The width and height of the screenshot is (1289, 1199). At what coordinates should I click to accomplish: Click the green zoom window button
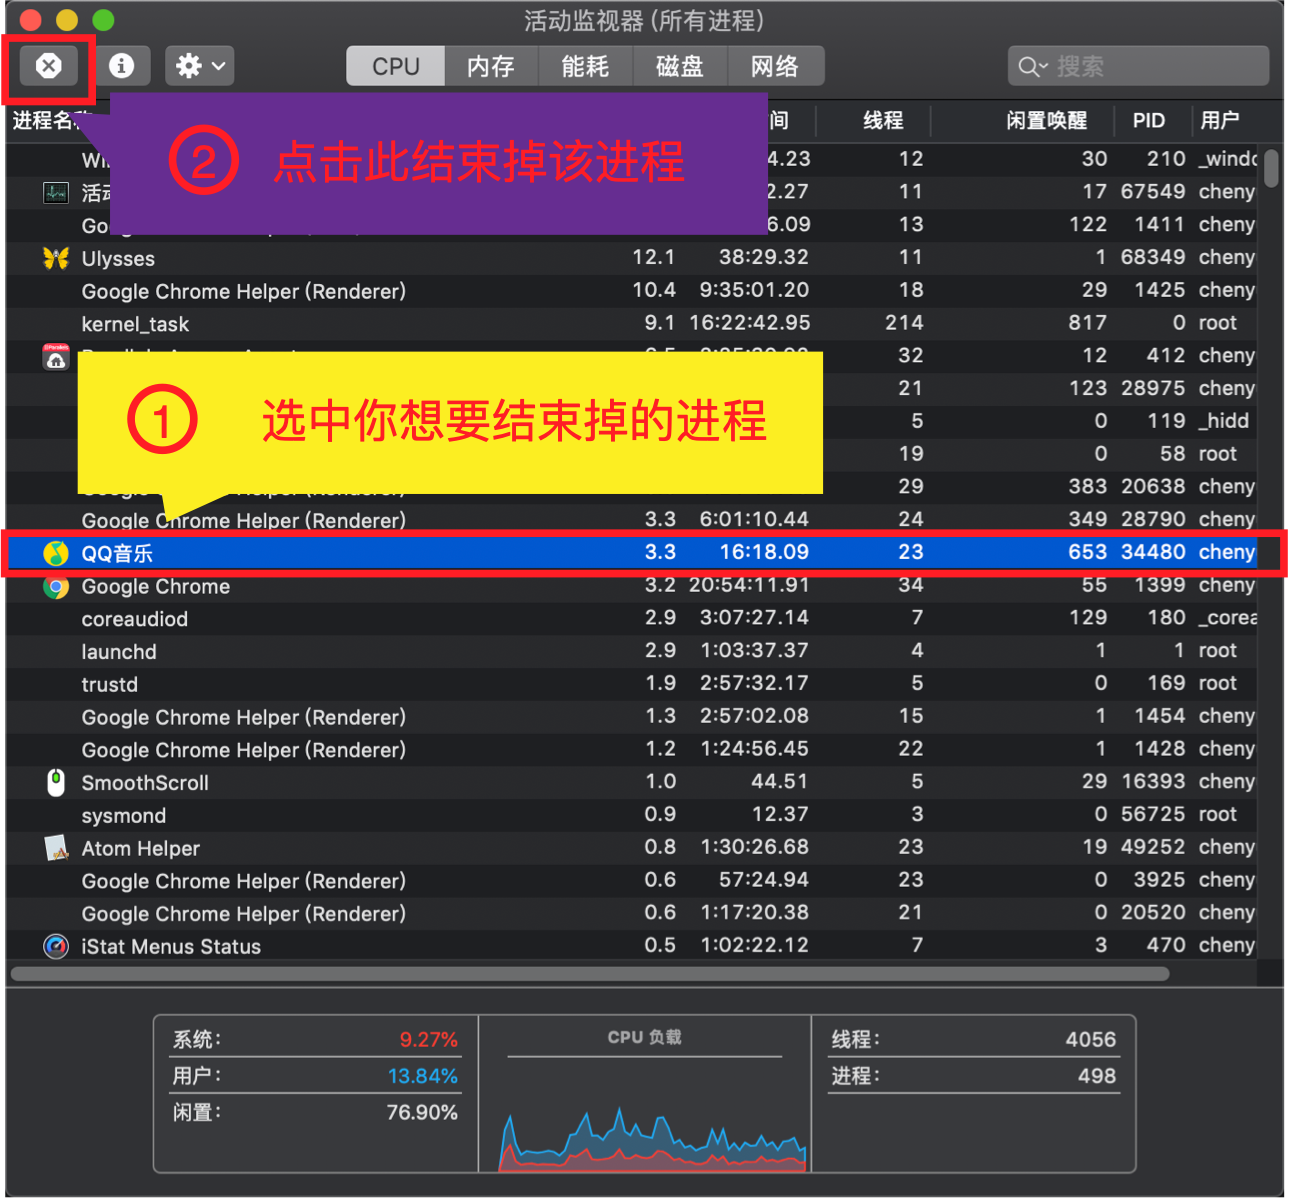click(x=103, y=20)
